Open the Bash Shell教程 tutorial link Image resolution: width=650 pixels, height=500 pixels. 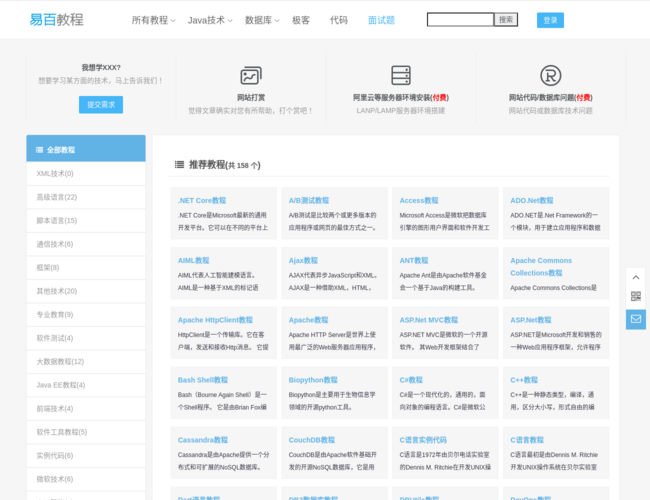[203, 380]
